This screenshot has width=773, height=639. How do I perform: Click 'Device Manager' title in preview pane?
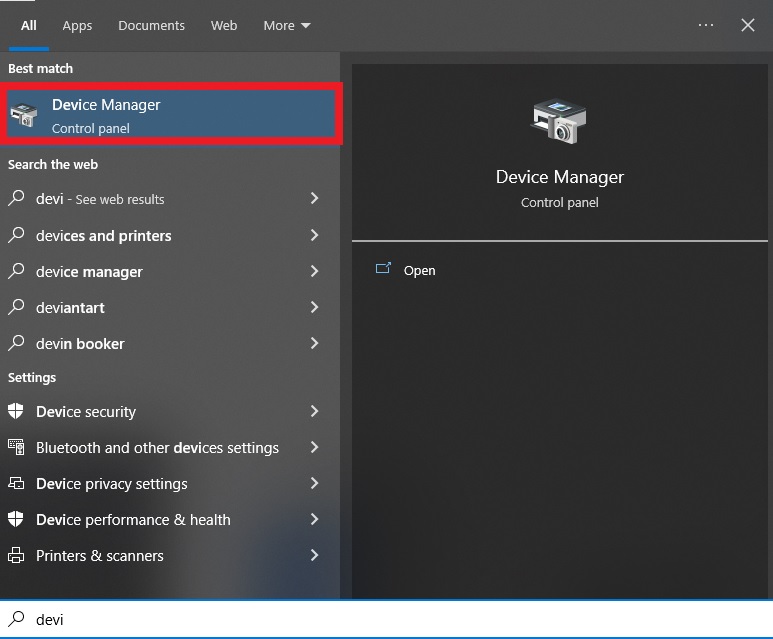click(x=560, y=177)
